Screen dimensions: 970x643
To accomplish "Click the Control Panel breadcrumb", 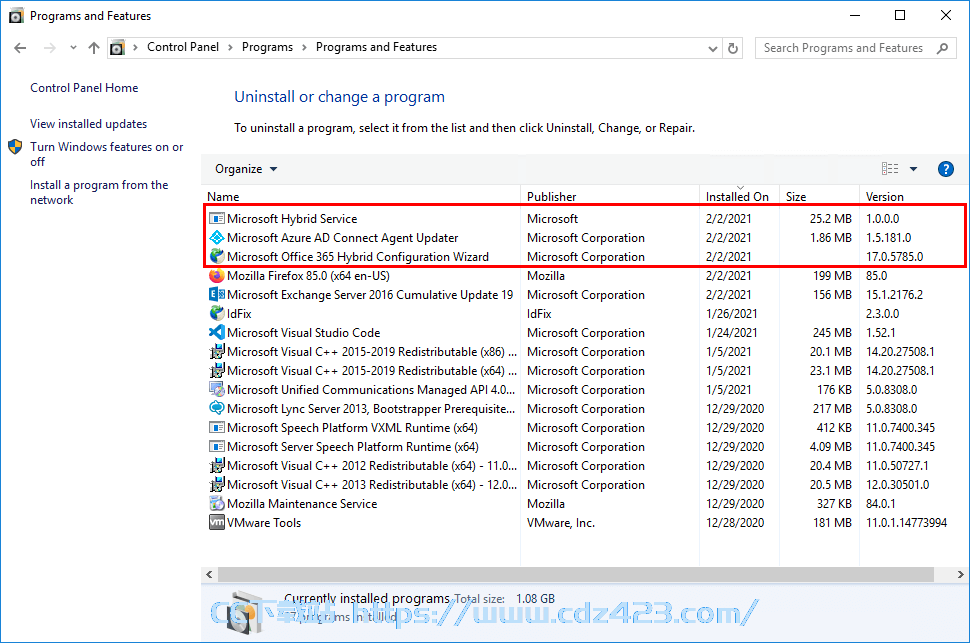I will pos(183,47).
